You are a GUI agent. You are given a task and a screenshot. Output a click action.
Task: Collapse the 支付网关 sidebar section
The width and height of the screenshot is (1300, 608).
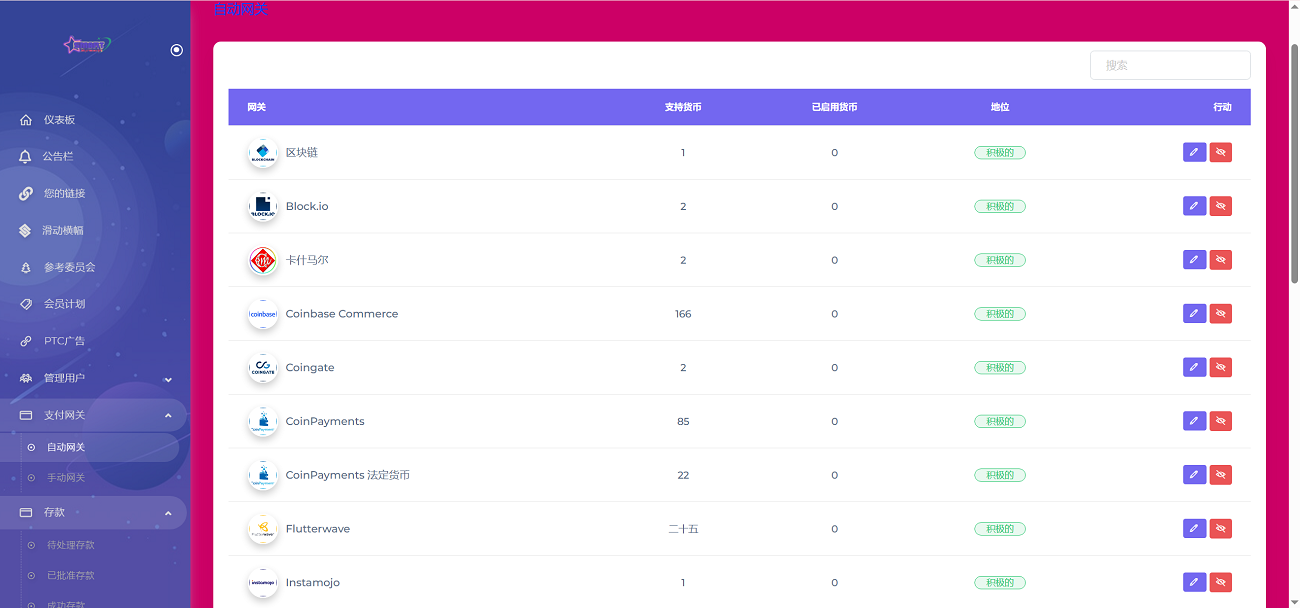pos(168,415)
